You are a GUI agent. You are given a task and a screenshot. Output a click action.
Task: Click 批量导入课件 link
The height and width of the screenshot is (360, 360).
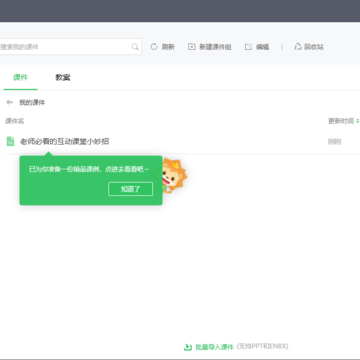click(214, 347)
